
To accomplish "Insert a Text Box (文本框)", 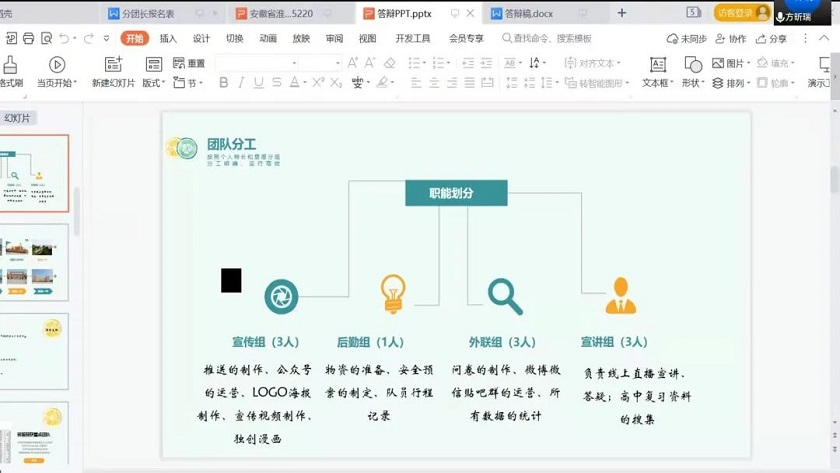I will 657,72.
